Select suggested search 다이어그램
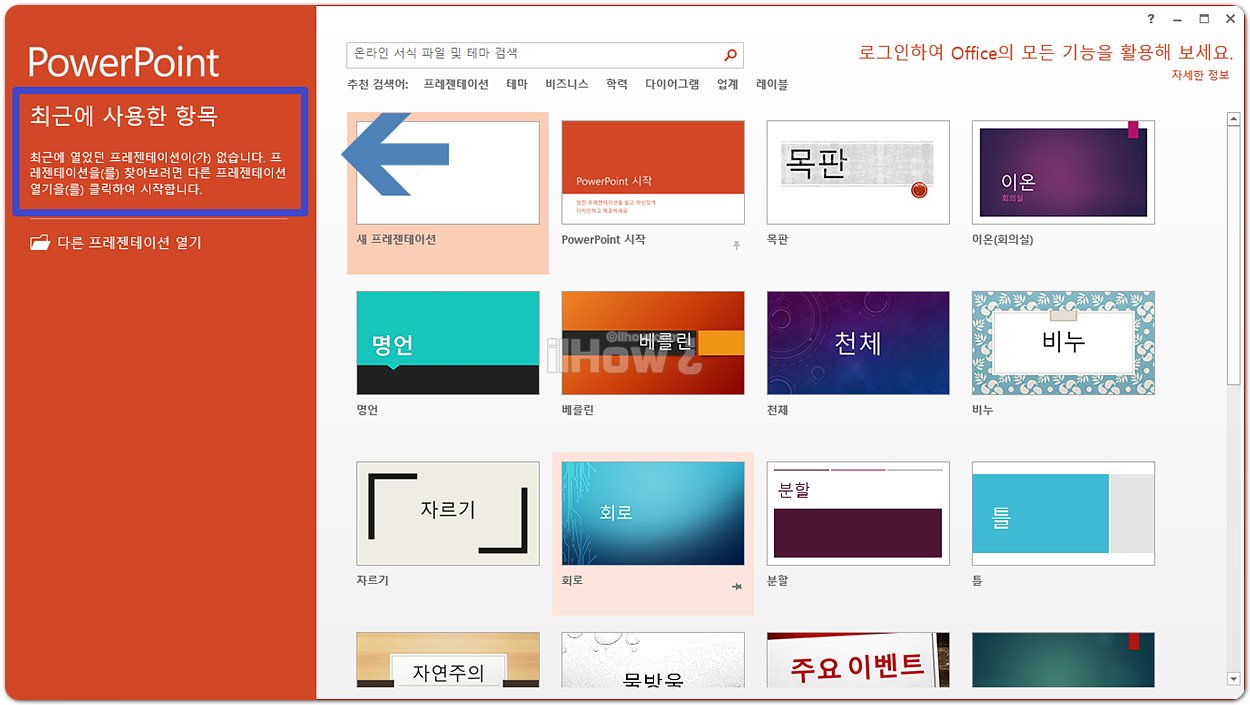This screenshot has height=705, width=1250. 672,85
